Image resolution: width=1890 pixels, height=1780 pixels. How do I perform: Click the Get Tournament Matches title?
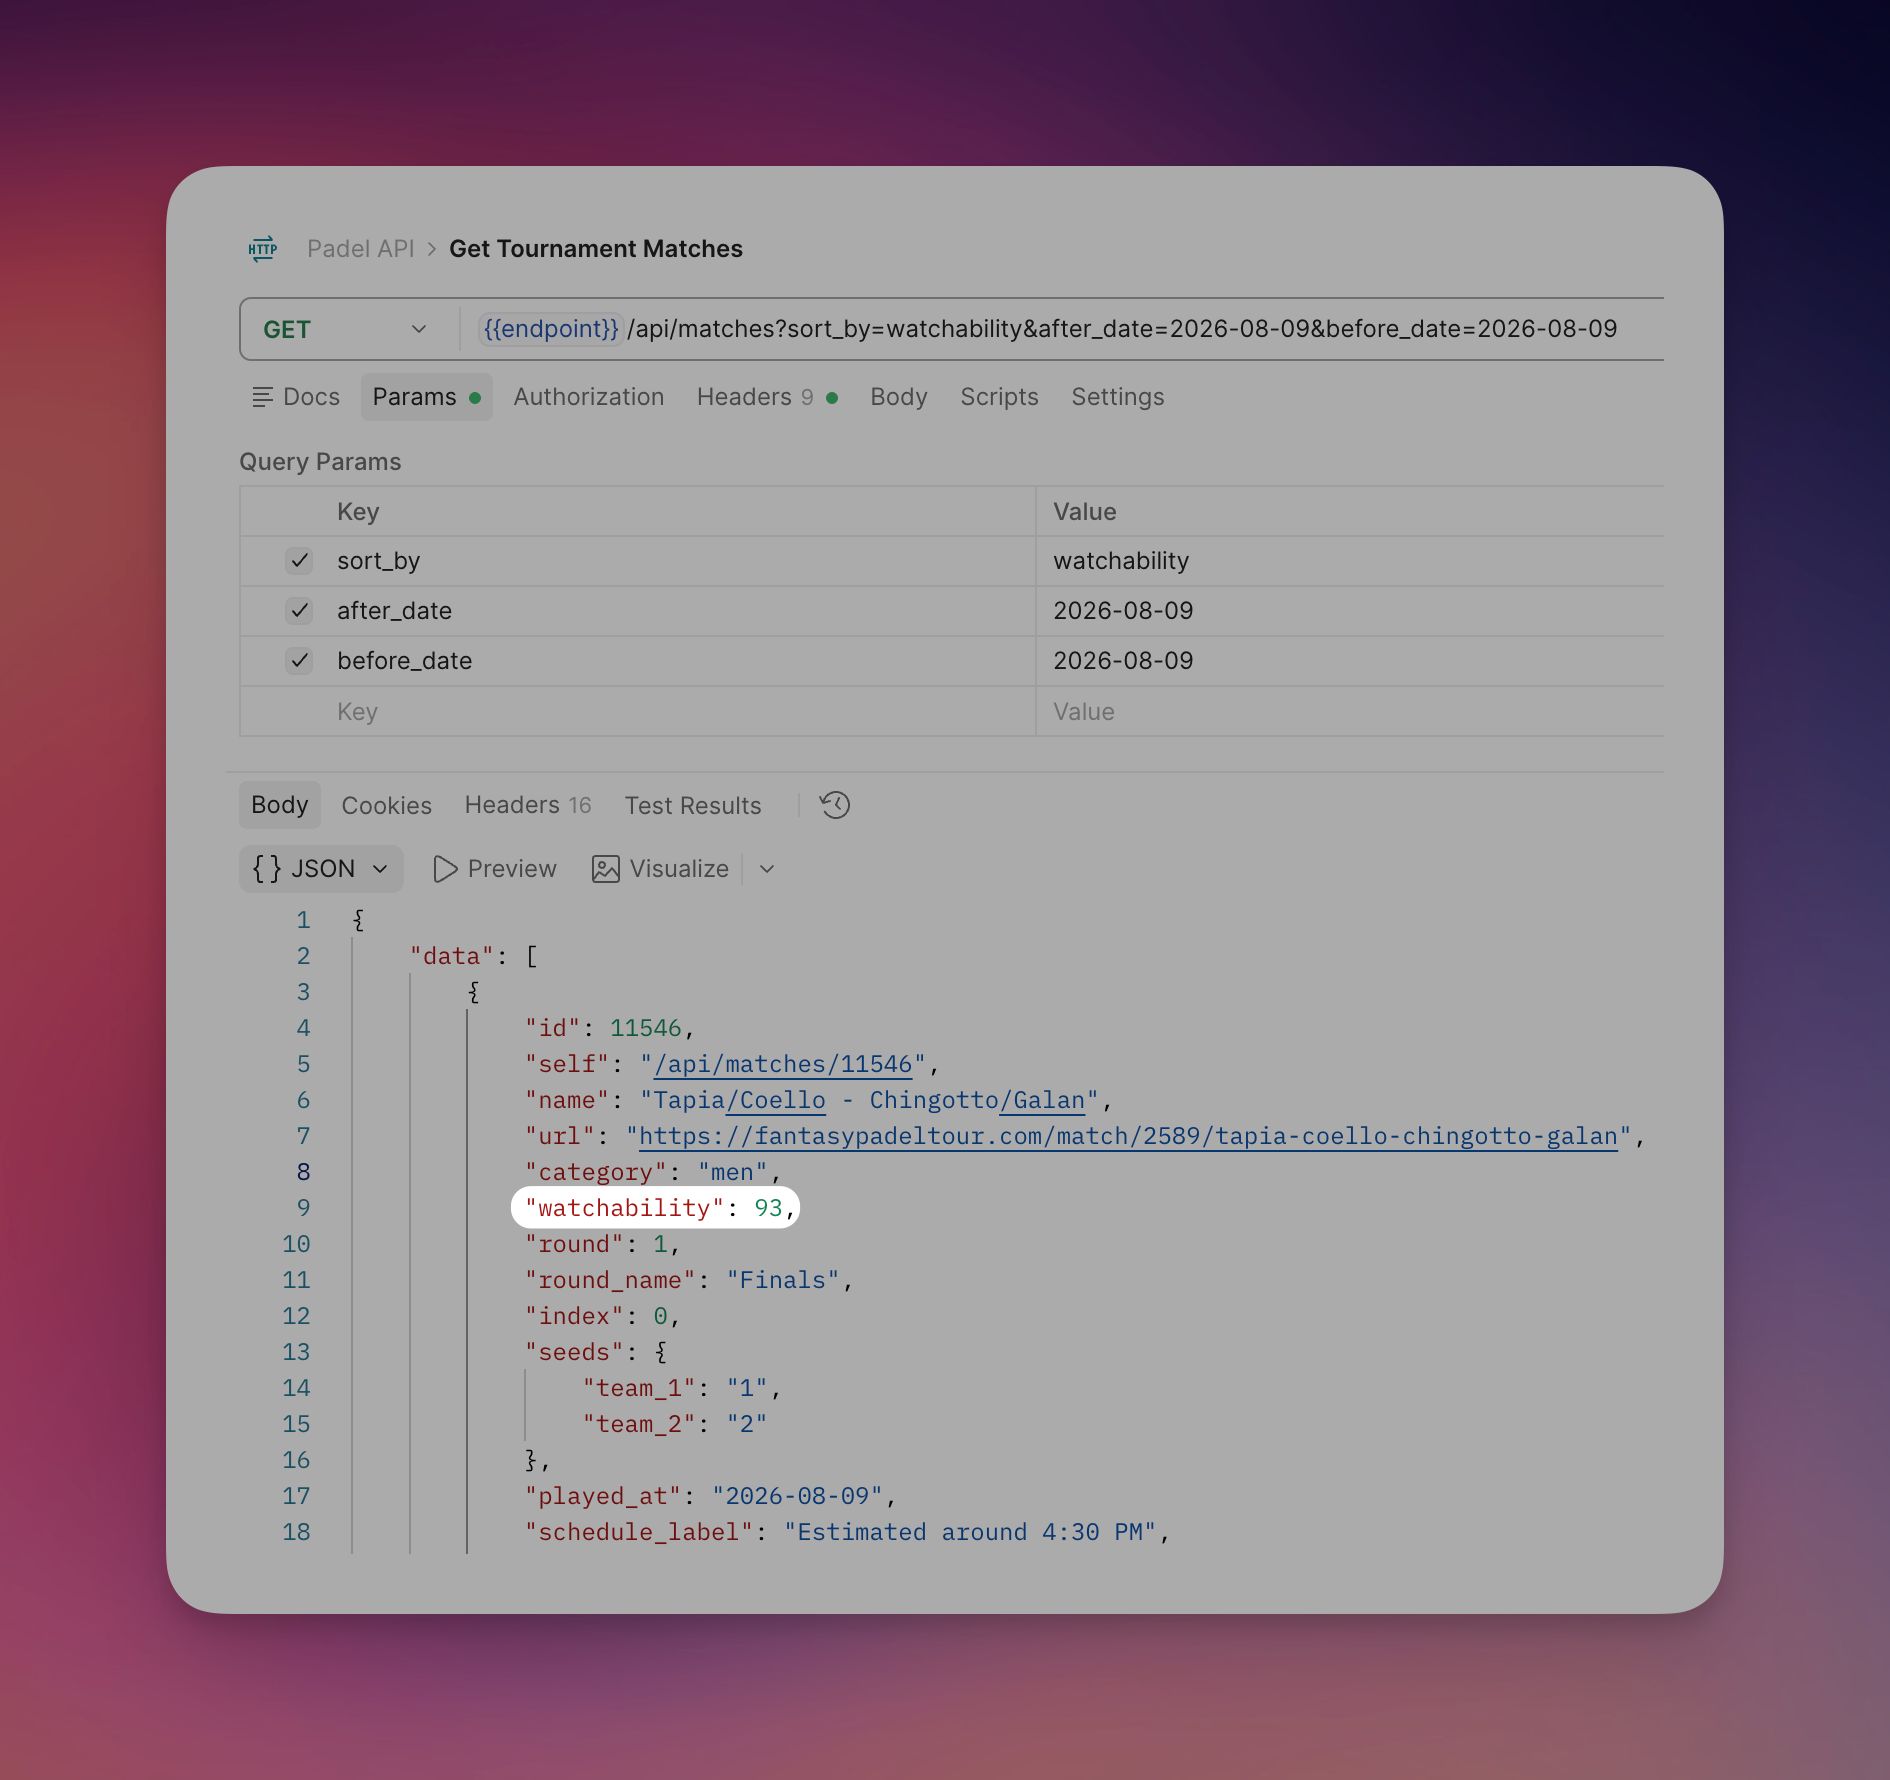click(x=596, y=249)
